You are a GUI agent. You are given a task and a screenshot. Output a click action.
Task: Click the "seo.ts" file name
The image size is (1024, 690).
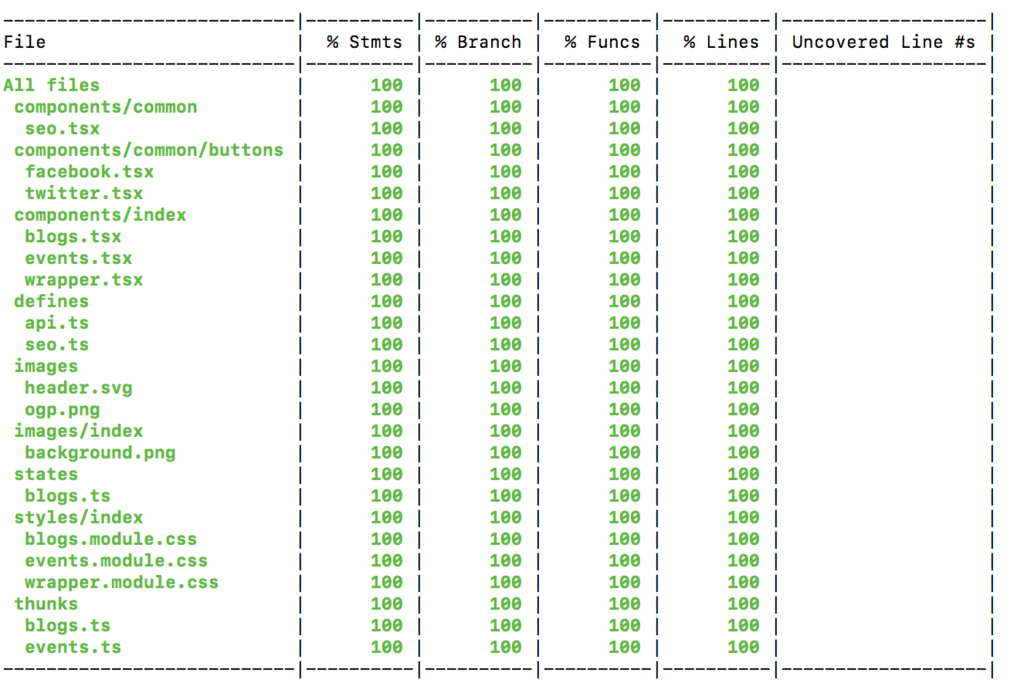[57, 344]
